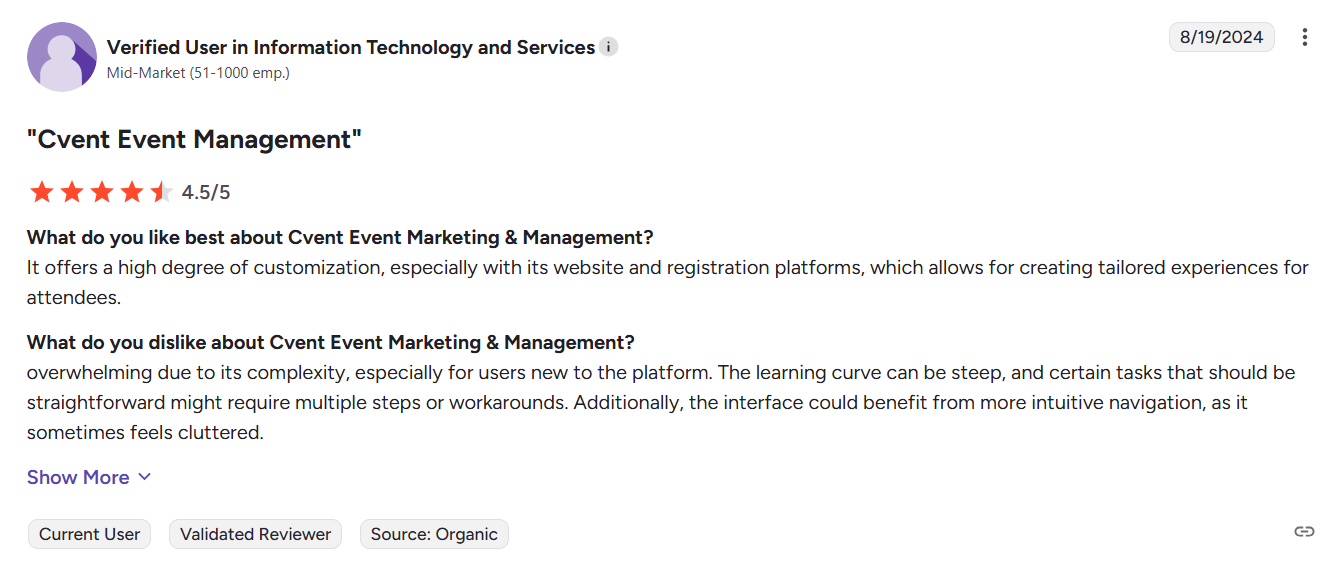This screenshot has height=576, width=1341.
Task: Select the Source: Organic tag
Action: 434,534
